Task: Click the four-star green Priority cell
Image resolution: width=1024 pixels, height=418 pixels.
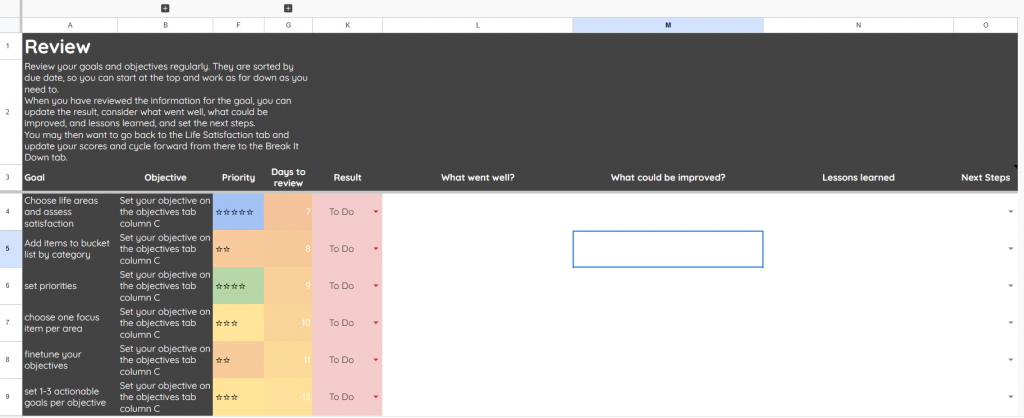Action: click(238, 286)
